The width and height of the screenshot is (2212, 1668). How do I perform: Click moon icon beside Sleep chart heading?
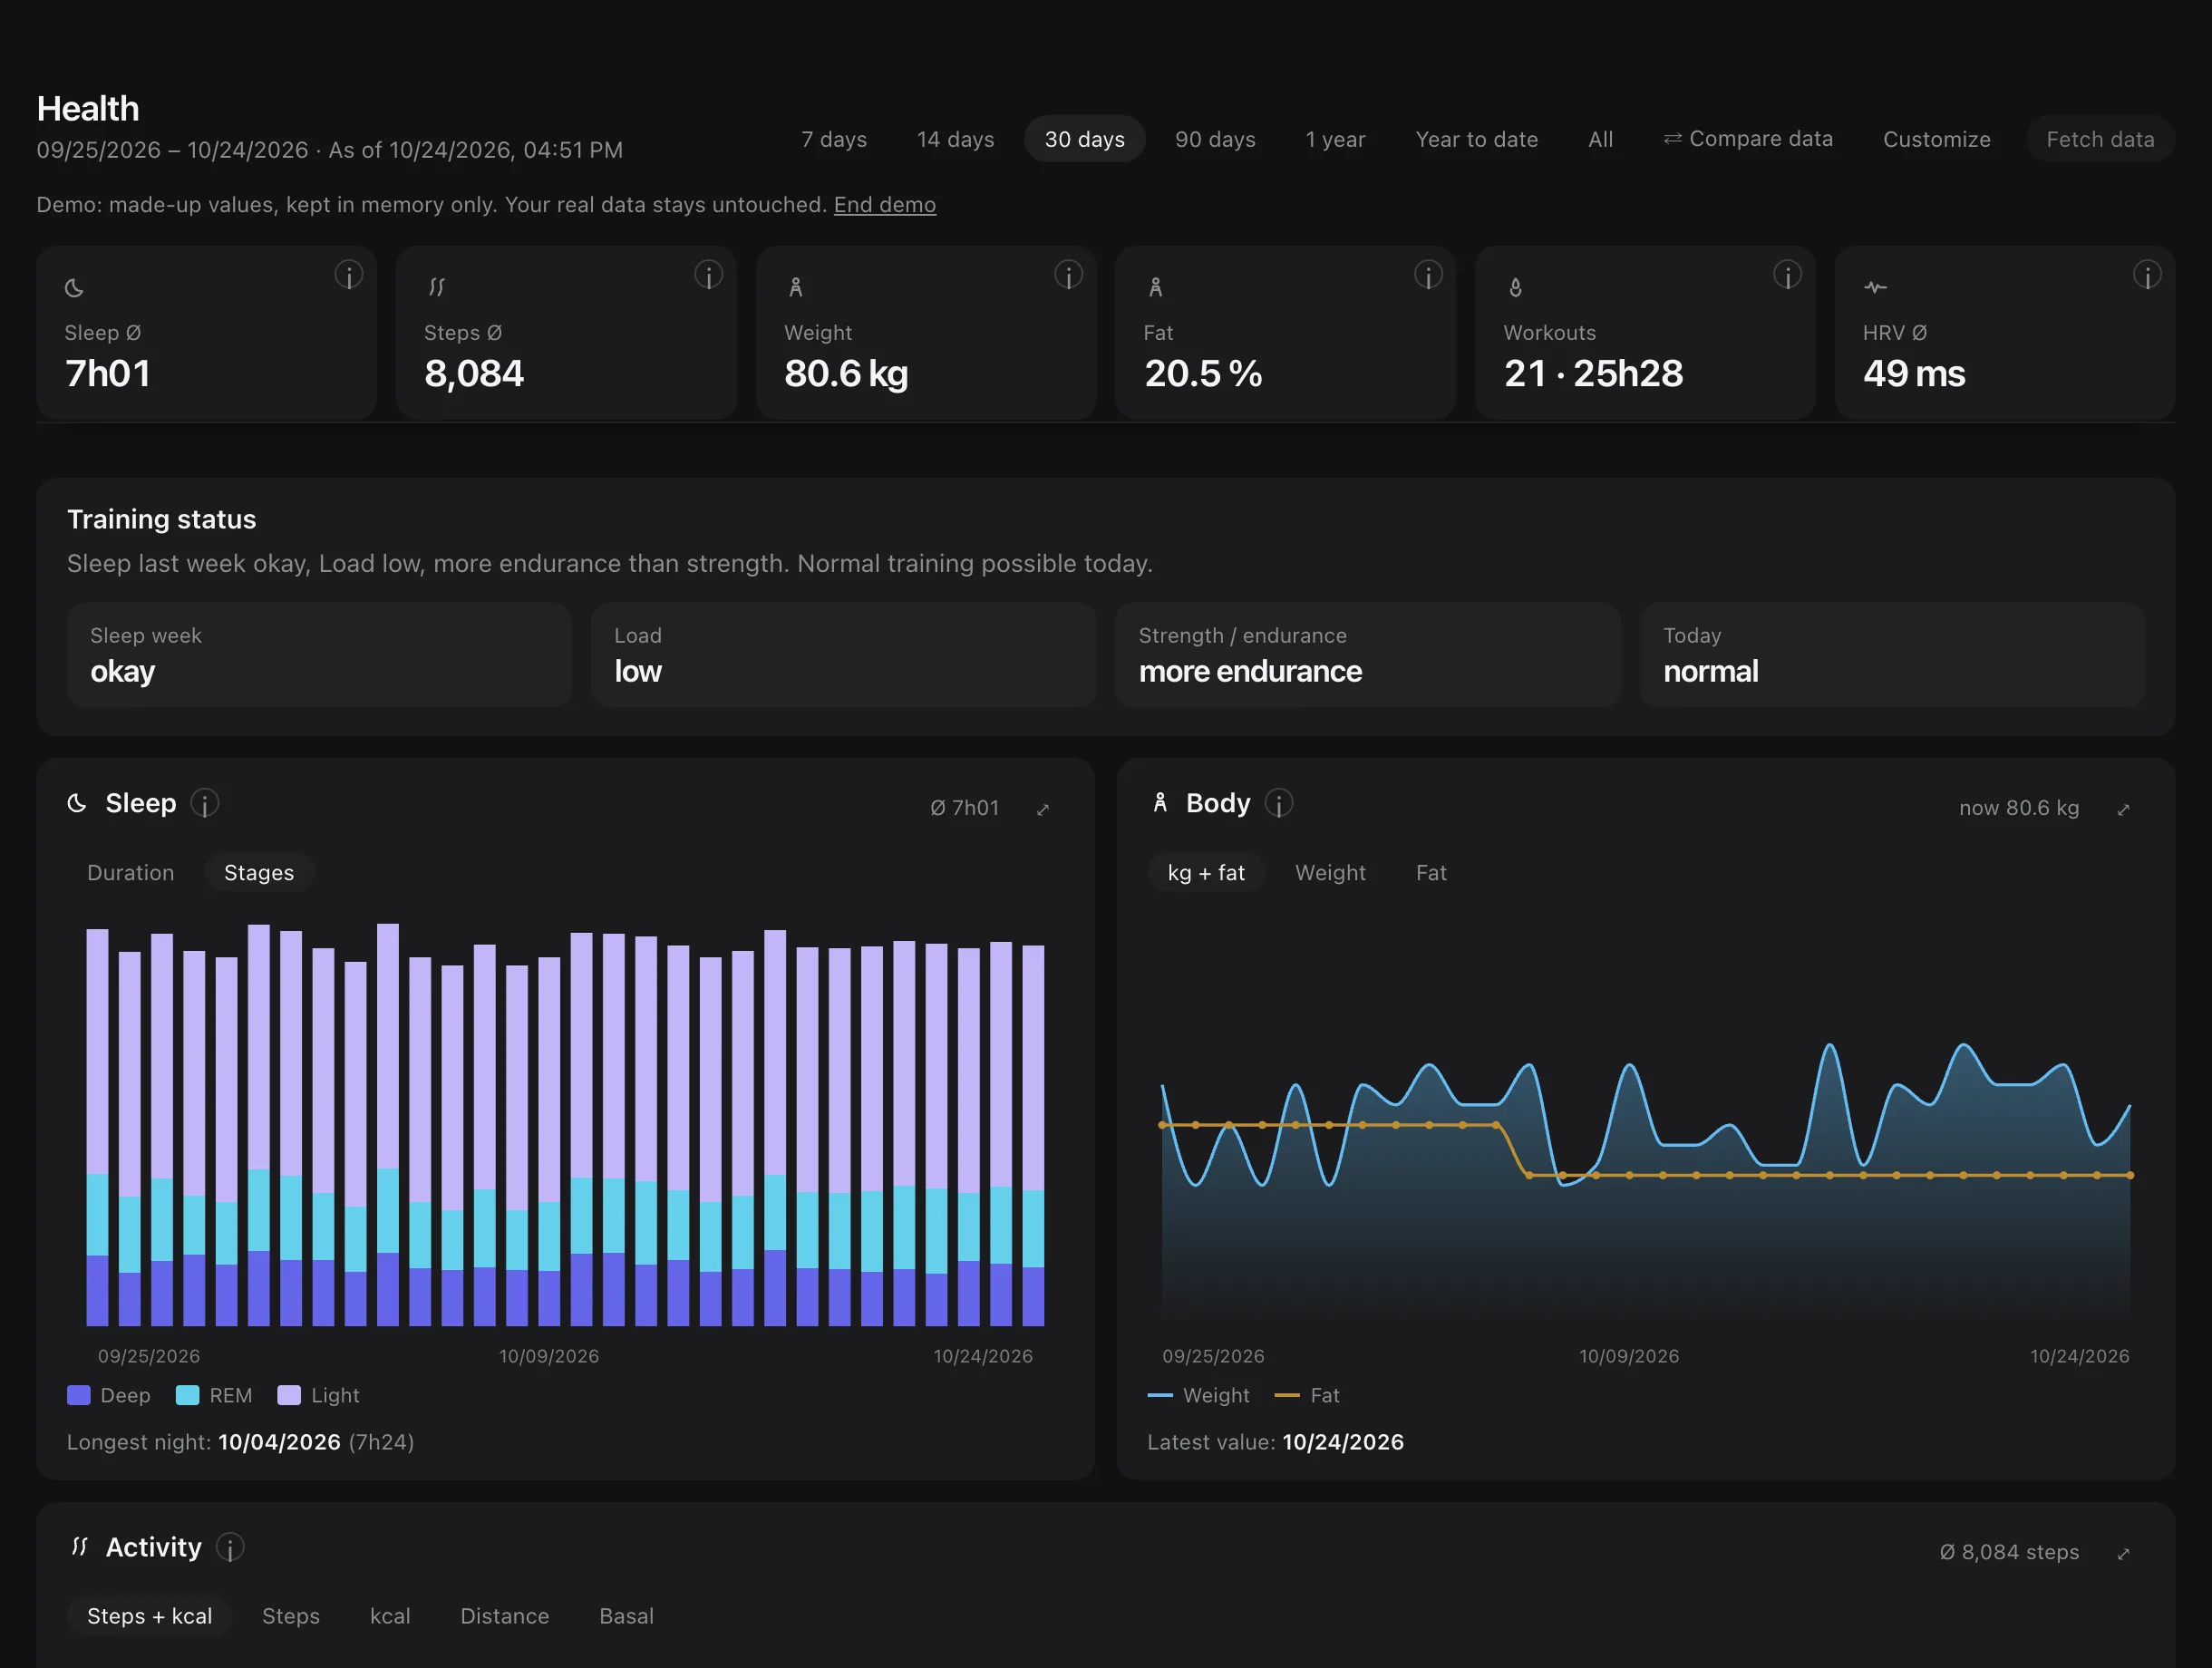click(77, 803)
